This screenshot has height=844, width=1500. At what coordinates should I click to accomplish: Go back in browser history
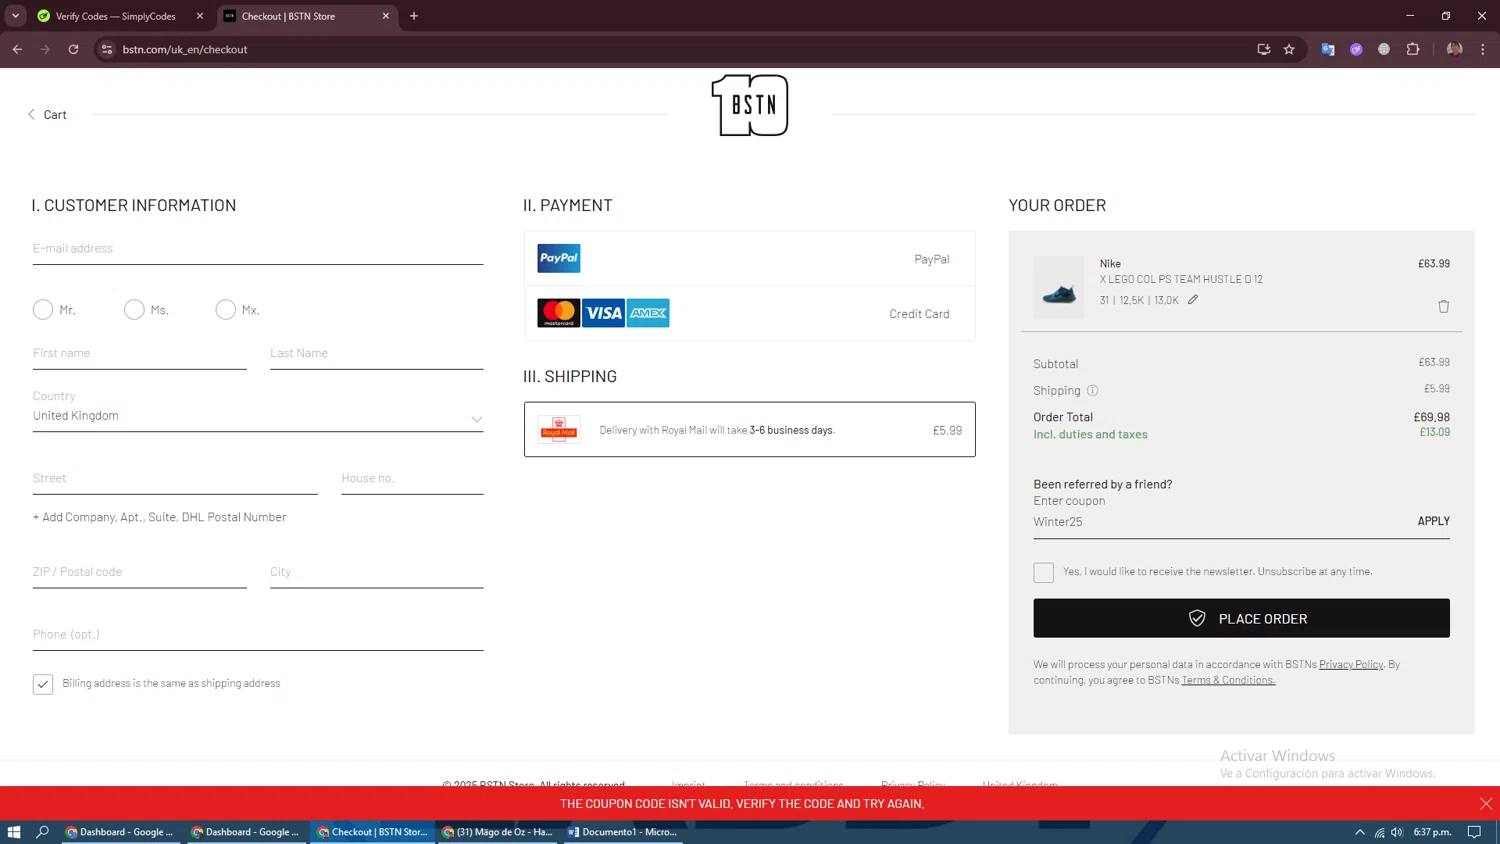(17, 49)
